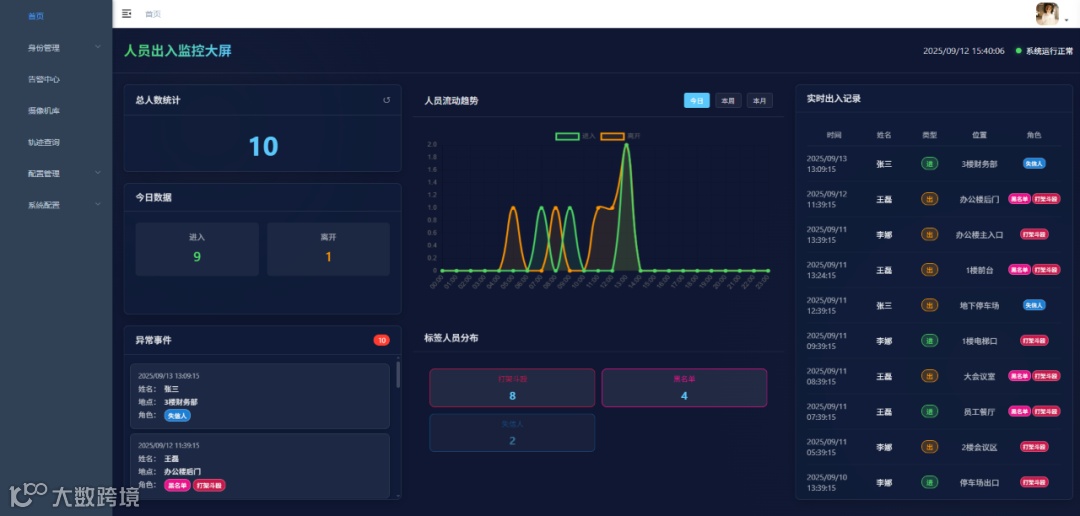Image resolution: width=1080 pixels, height=516 pixels.
Task: Open 轨迹查询 in the sidebar
Action: [43, 142]
